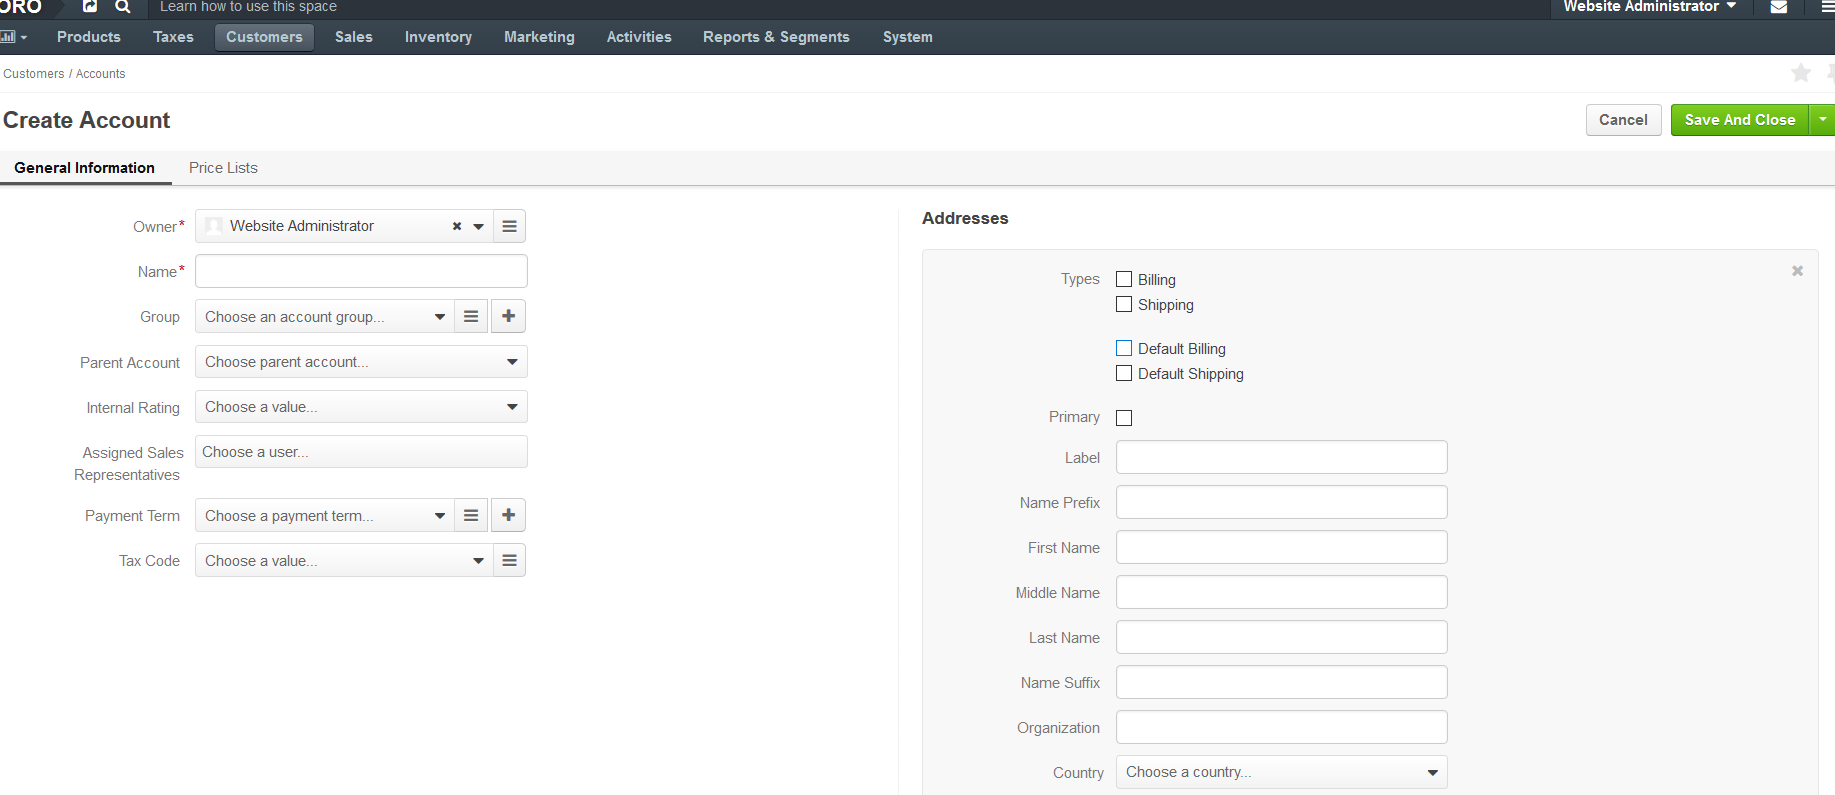This screenshot has height=795, width=1835.
Task: Click the Assigned Sales Representatives user field
Action: [361, 452]
